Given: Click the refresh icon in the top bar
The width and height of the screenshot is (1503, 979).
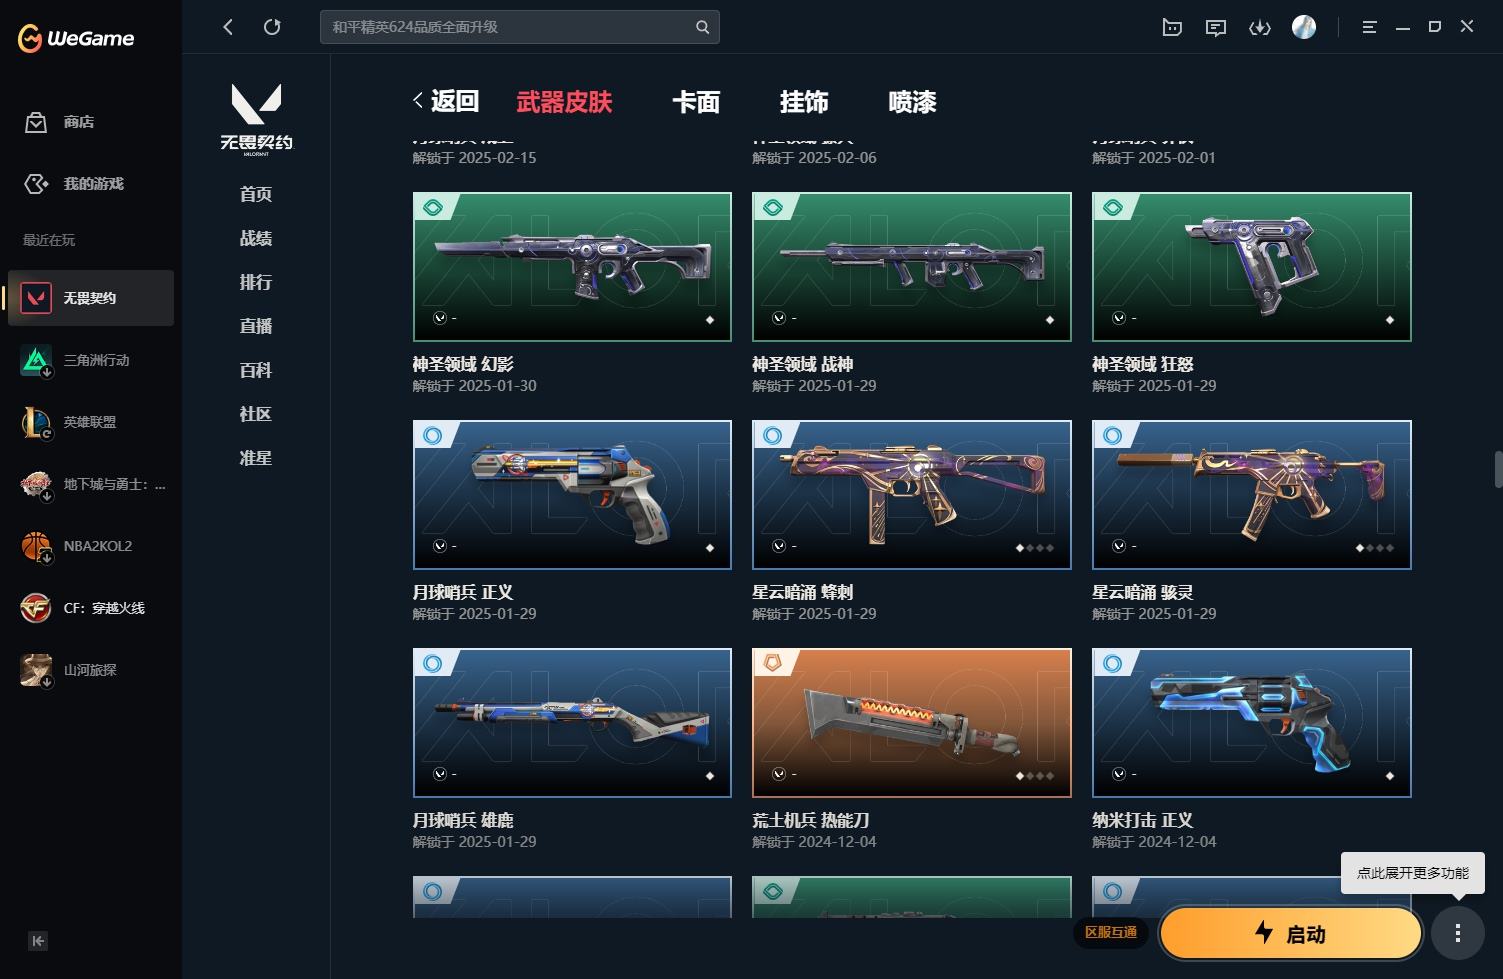Looking at the screenshot, I should tap(272, 27).
